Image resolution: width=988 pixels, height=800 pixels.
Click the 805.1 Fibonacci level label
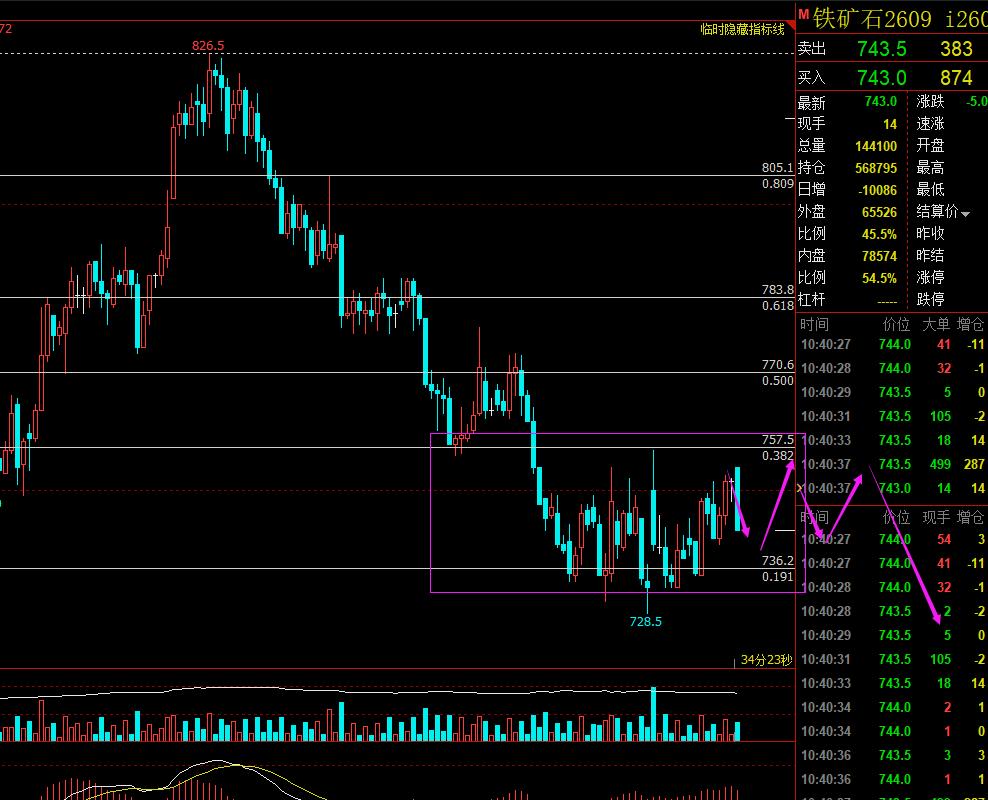click(x=778, y=168)
